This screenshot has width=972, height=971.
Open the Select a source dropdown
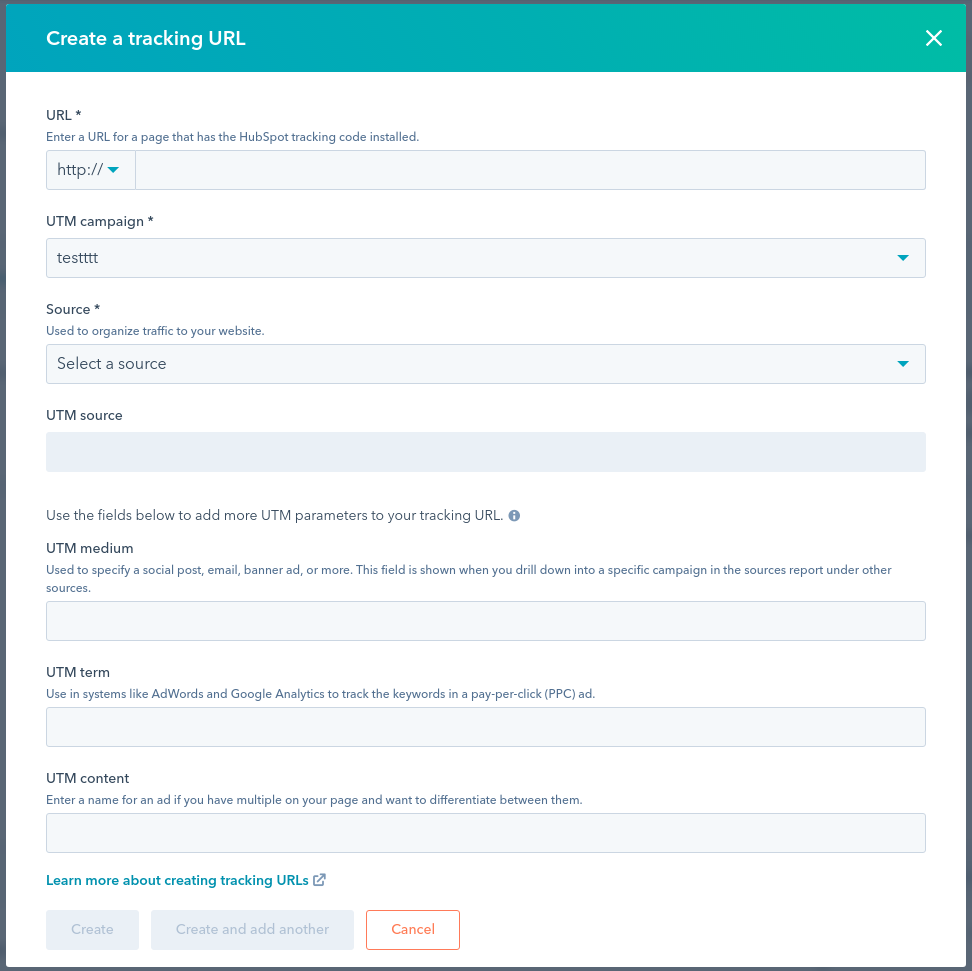tap(486, 364)
